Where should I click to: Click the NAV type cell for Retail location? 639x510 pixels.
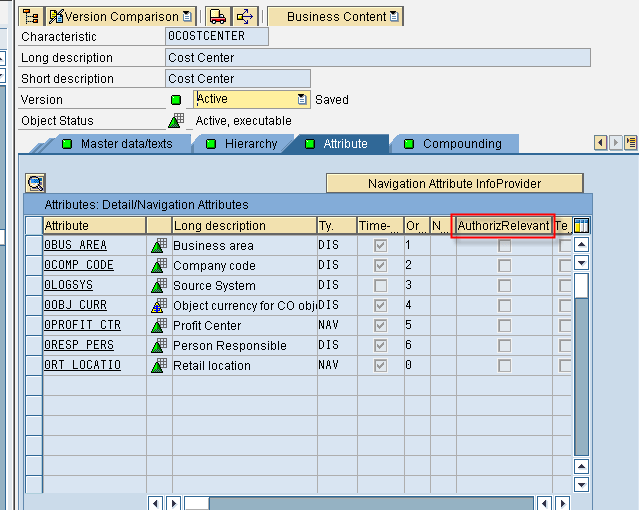pyautogui.click(x=337, y=365)
